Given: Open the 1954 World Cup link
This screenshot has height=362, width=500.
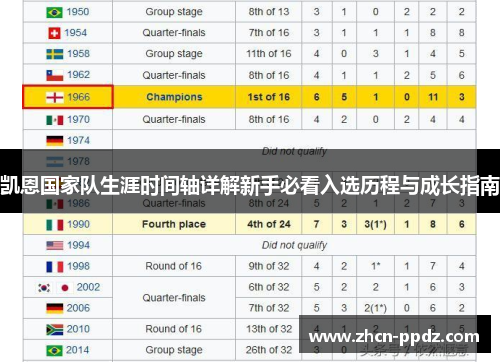Looking at the screenshot, I should point(76,33).
